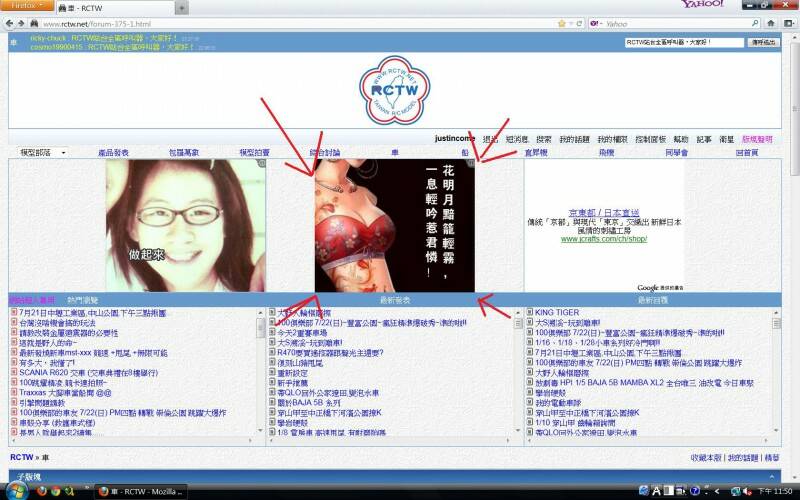Click the RCTW plum-blossom logo

[394, 91]
